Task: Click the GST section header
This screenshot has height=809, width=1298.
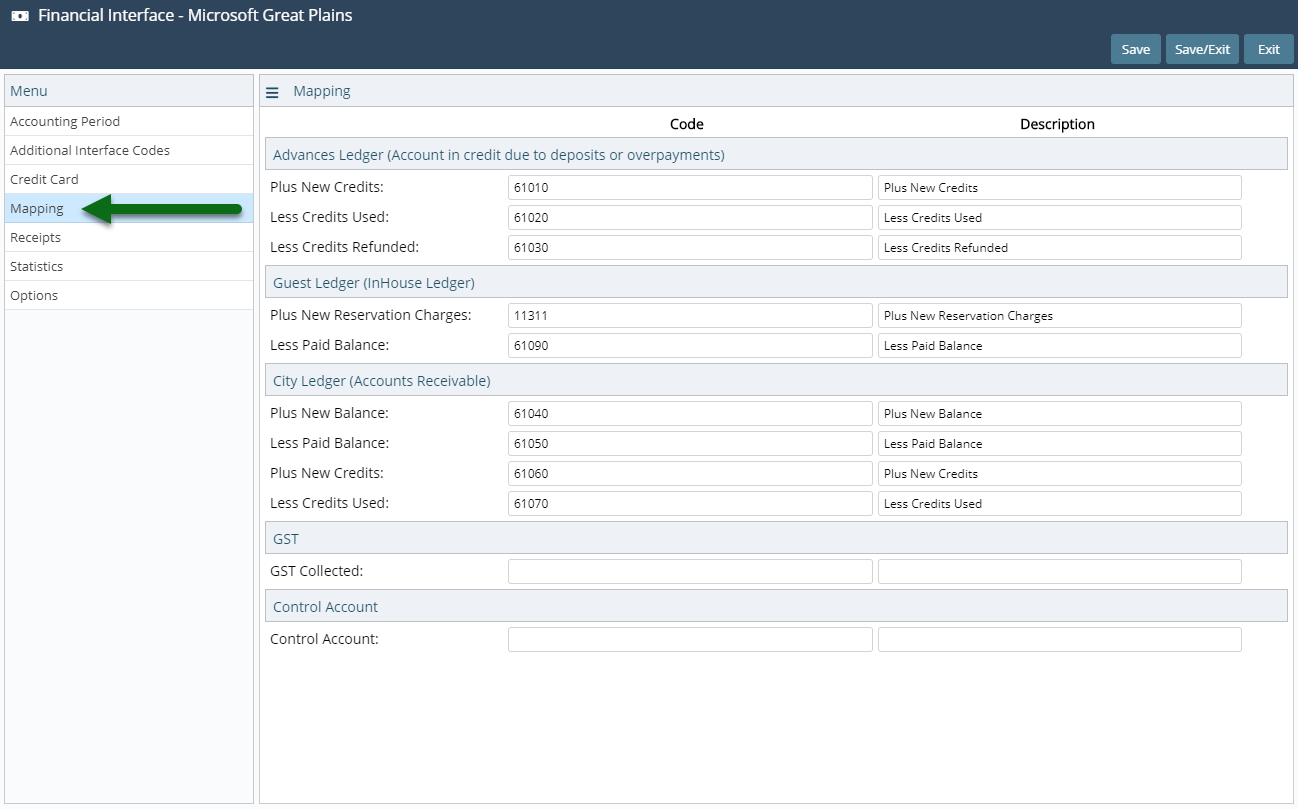Action: pyautogui.click(x=776, y=539)
